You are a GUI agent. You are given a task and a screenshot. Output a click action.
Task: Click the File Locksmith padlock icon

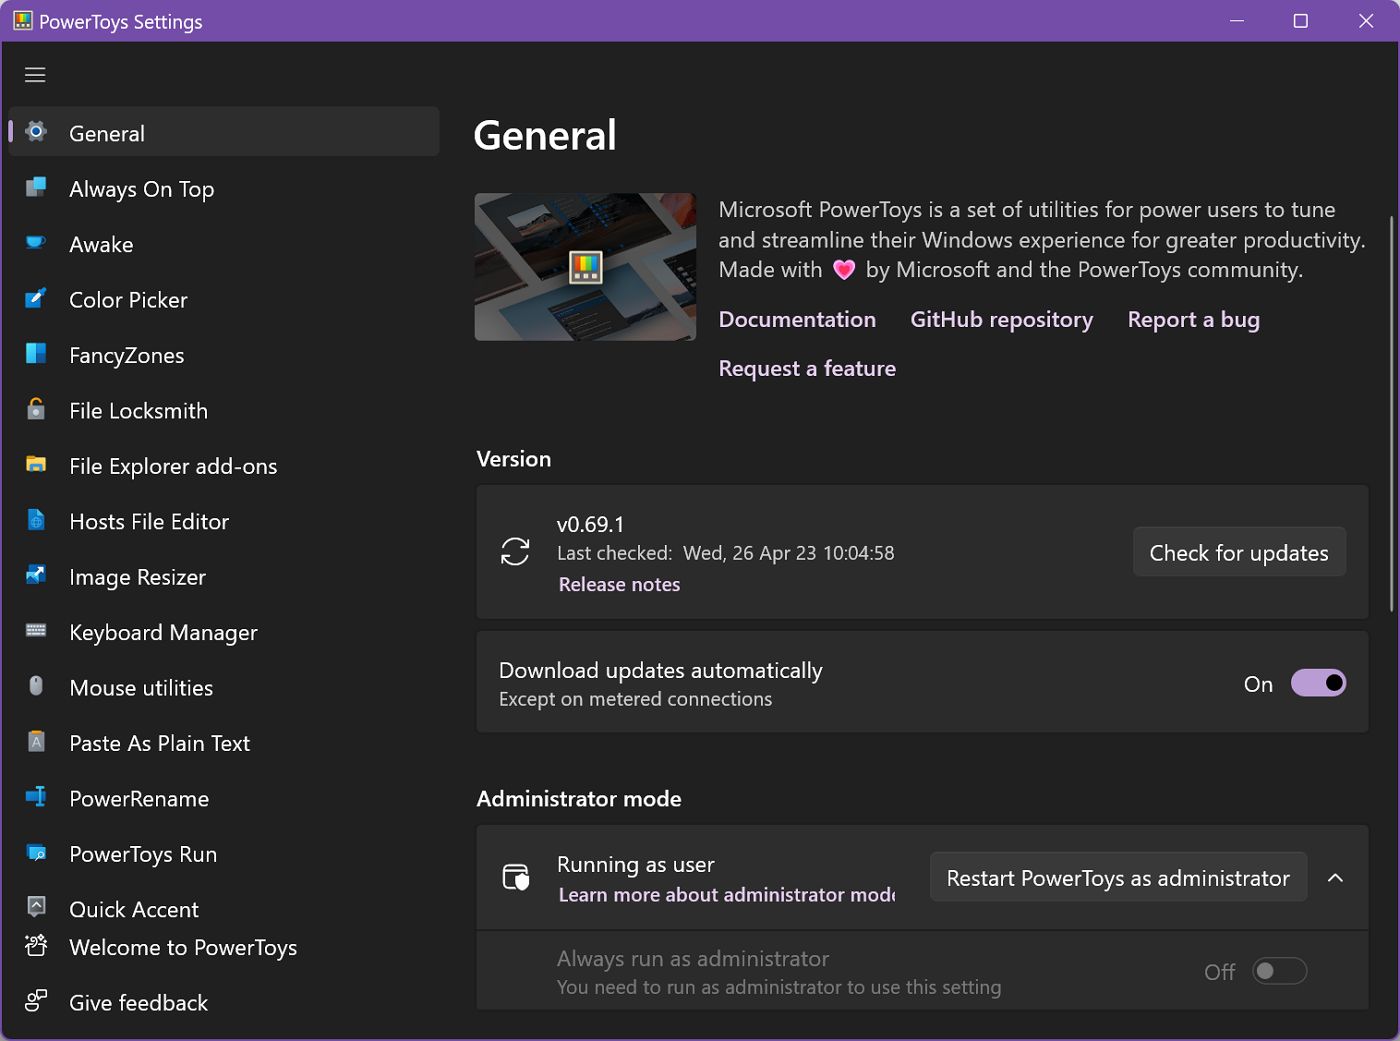pos(36,409)
